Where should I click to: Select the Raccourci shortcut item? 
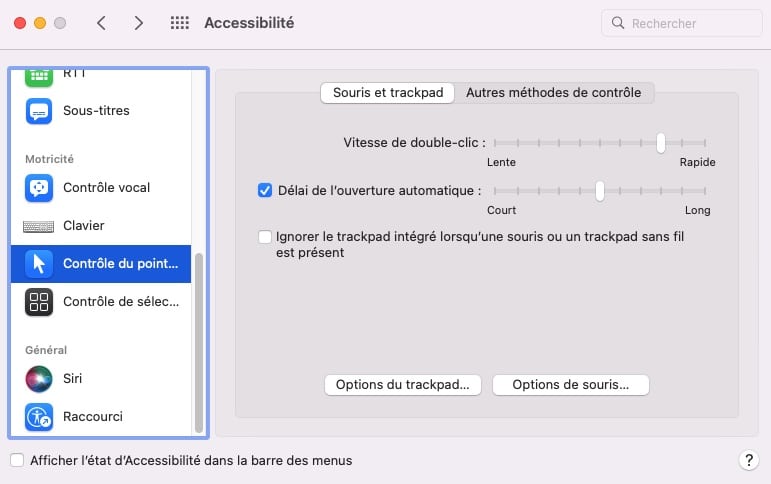point(101,417)
